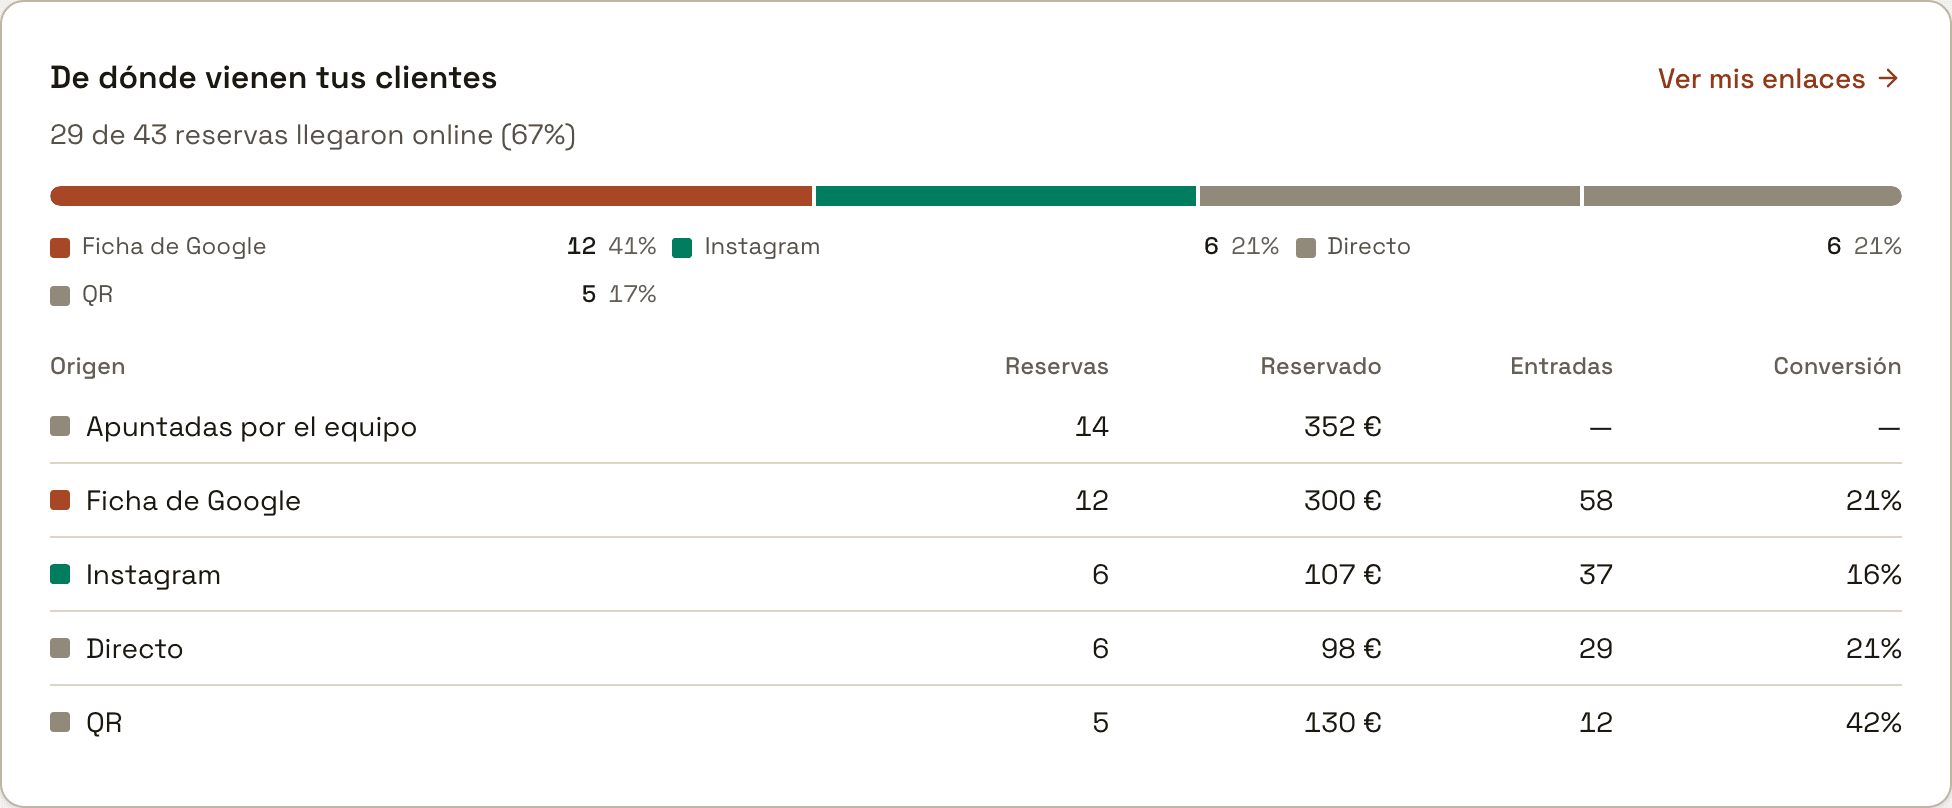Open the Directo table row
1952x808 pixels.
pos(976,648)
